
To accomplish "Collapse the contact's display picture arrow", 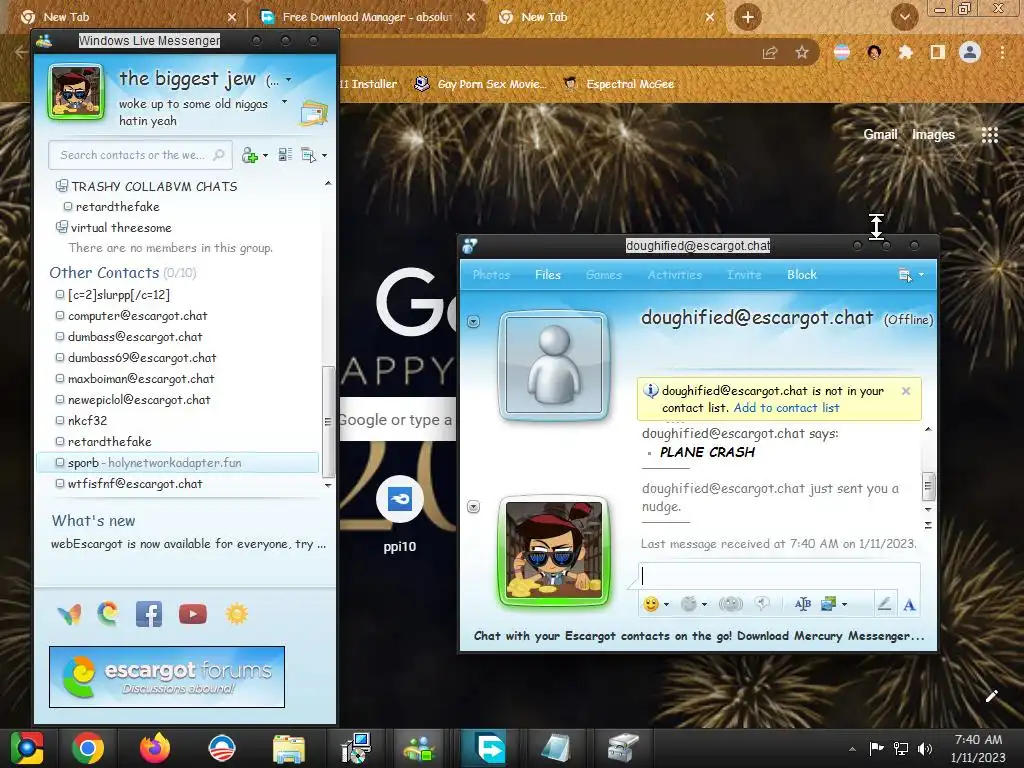I will pyautogui.click(x=473, y=321).
